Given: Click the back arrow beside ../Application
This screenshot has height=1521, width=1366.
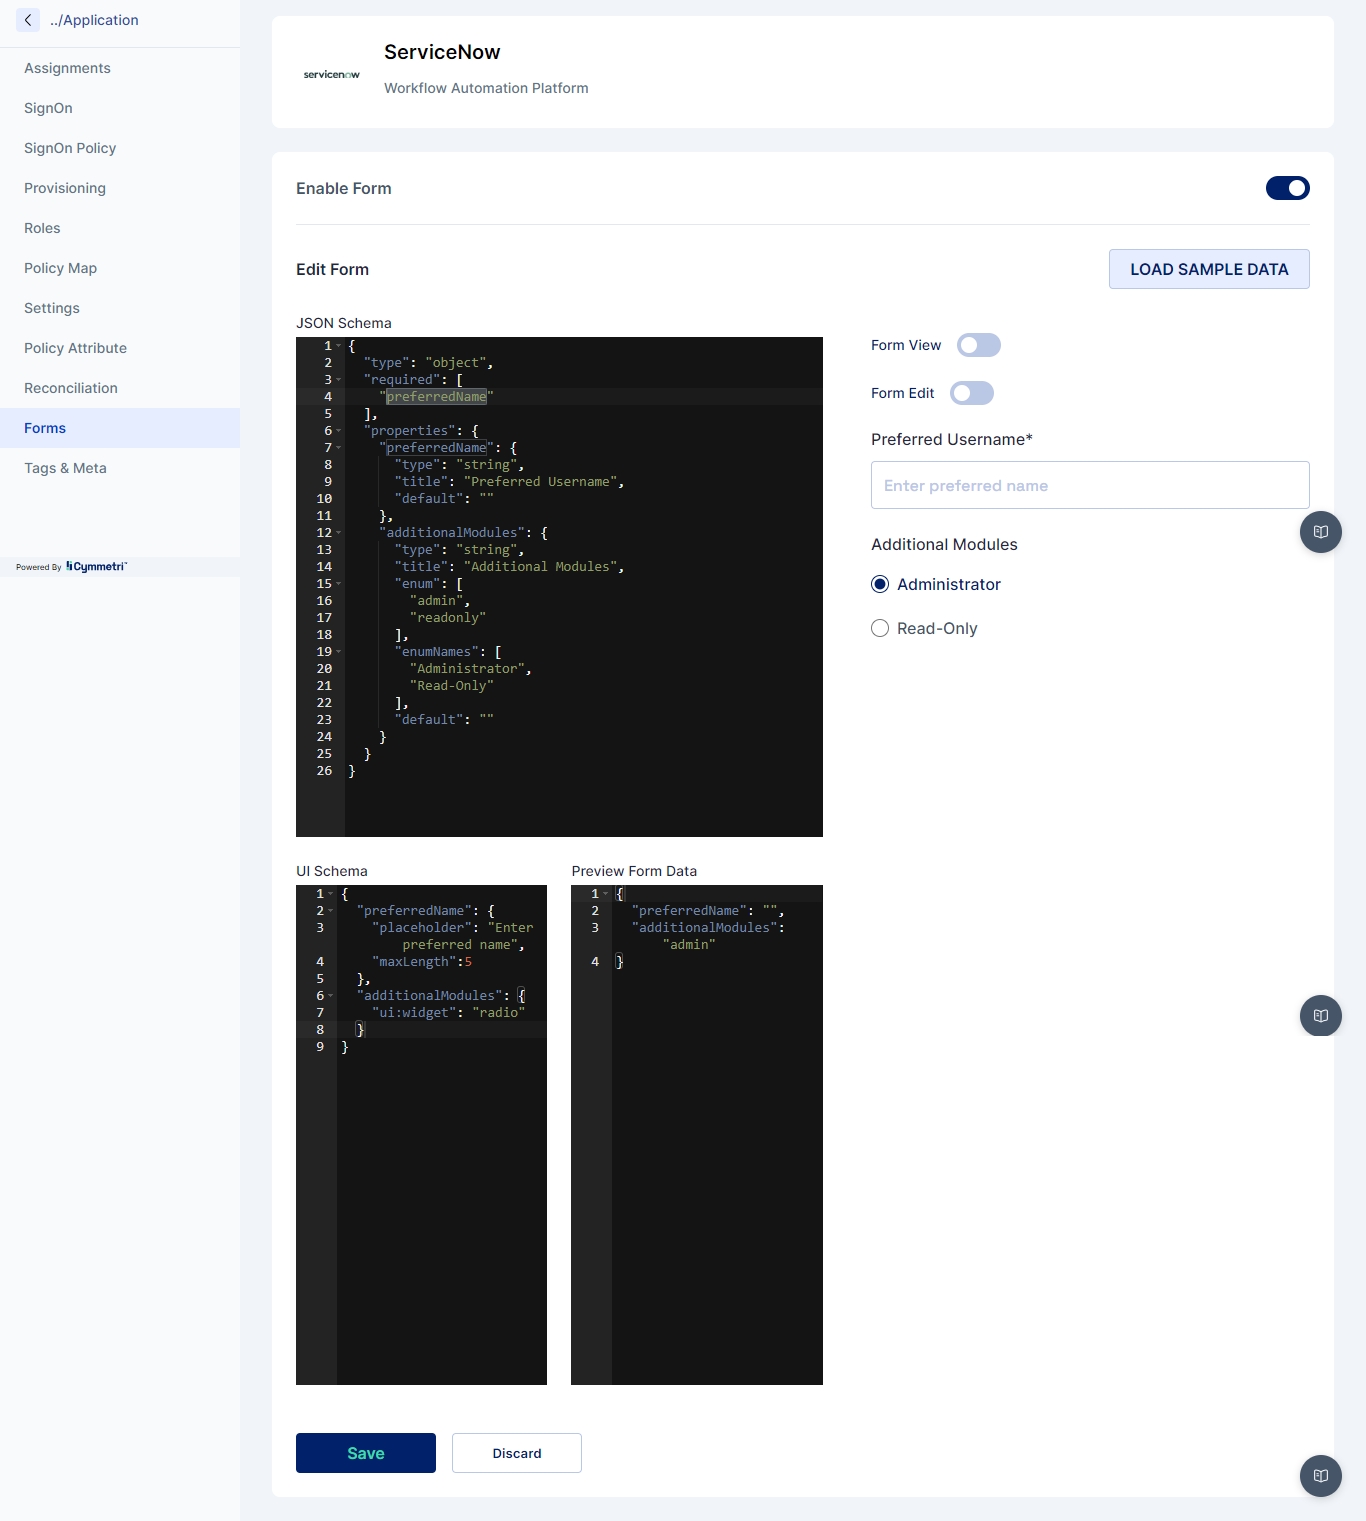Looking at the screenshot, I should [x=28, y=20].
